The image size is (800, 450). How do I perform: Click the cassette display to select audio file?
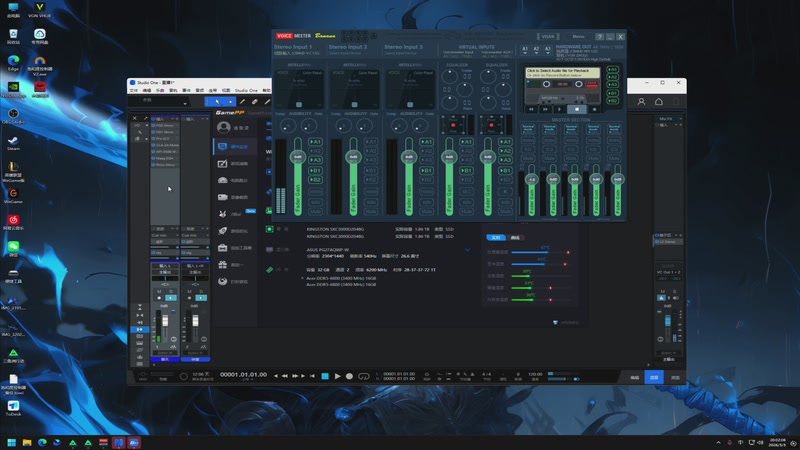coord(563,73)
